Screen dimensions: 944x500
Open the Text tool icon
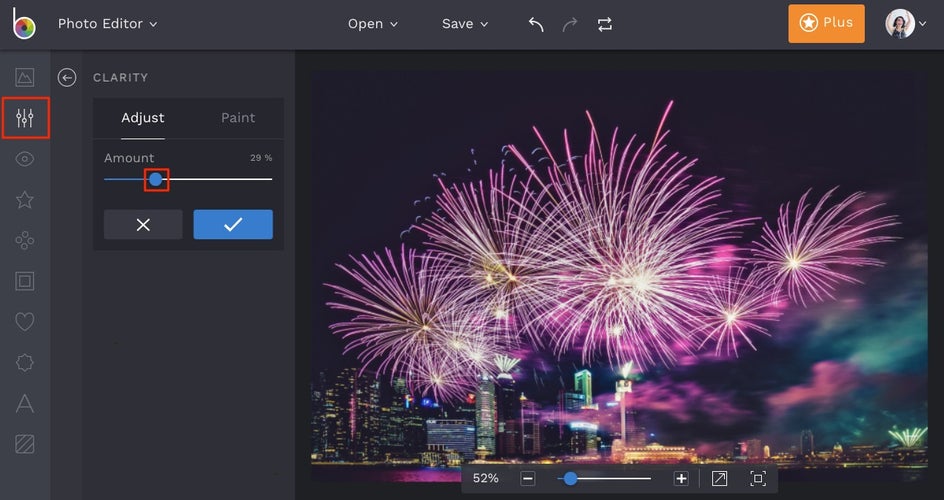pos(25,403)
